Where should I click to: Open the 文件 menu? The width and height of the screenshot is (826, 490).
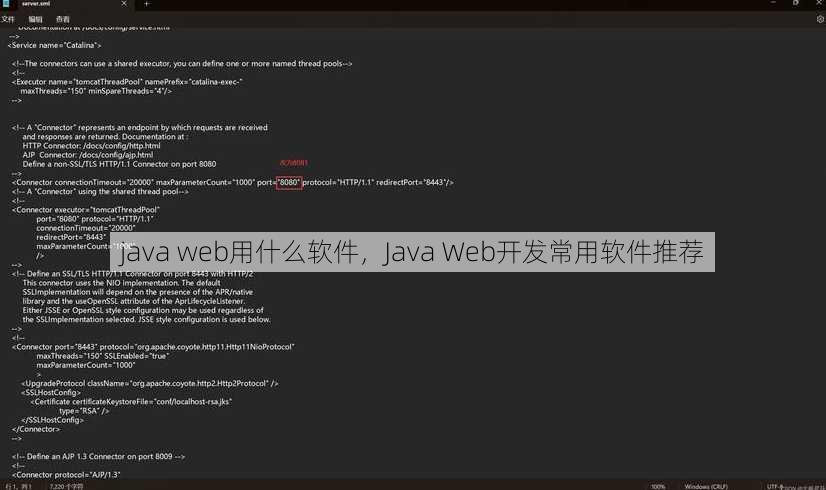coord(8,19)
